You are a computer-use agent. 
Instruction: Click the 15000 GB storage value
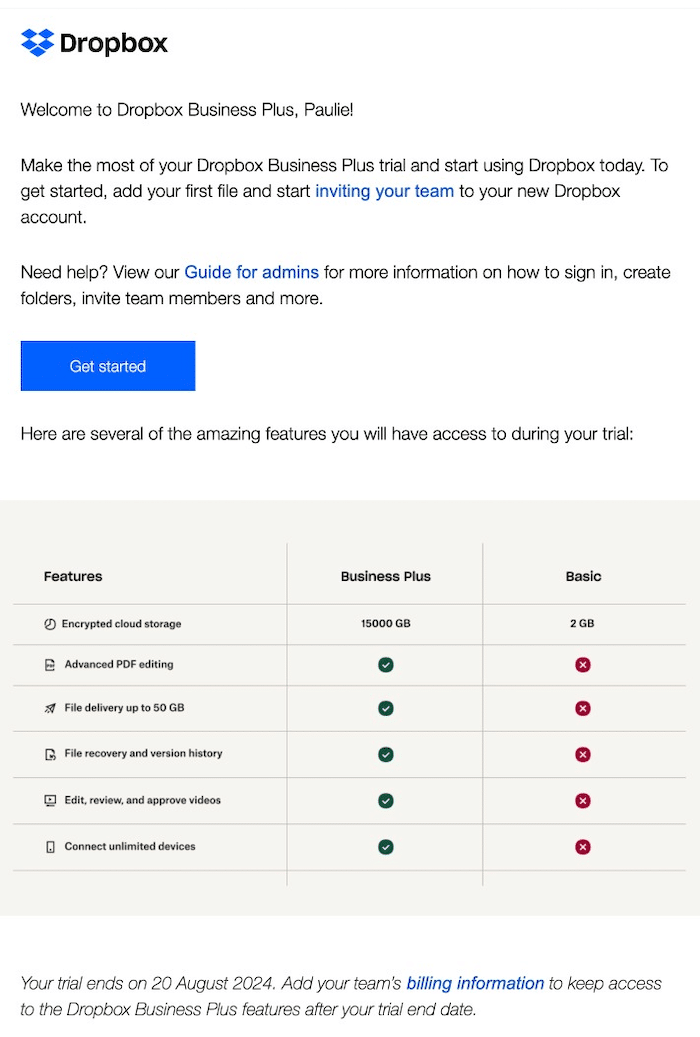tap(385, 623)
